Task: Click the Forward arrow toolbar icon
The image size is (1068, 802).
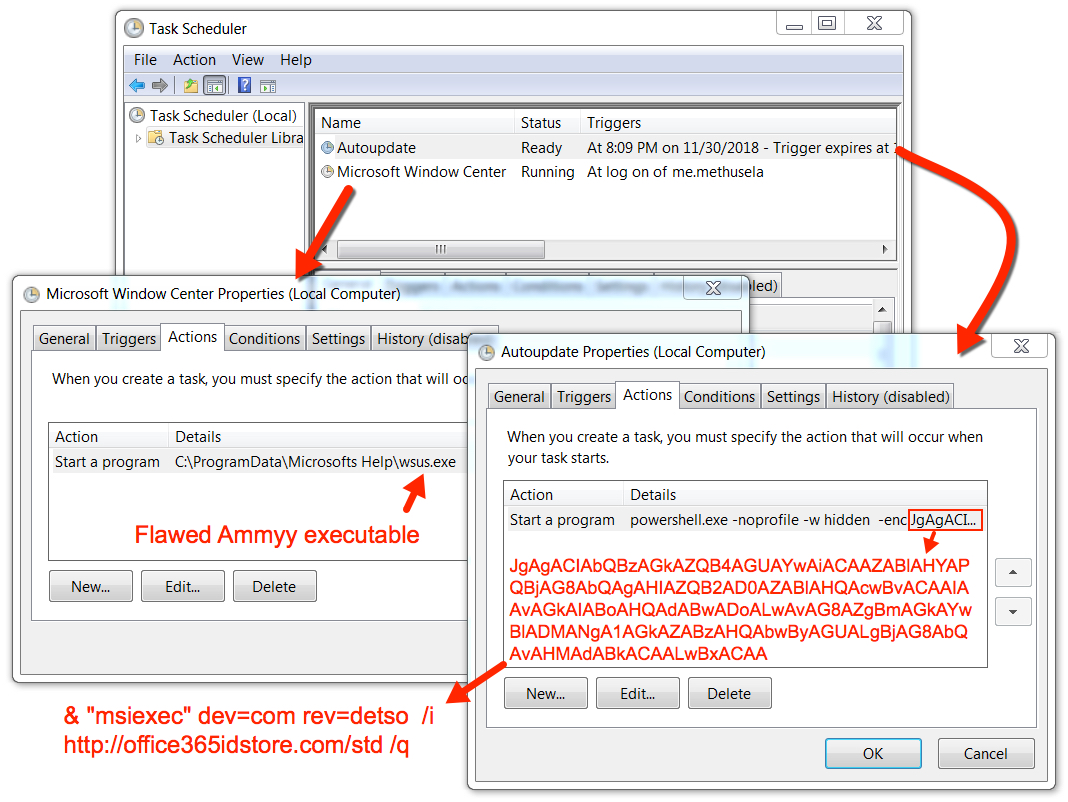Action: (160, 85)
